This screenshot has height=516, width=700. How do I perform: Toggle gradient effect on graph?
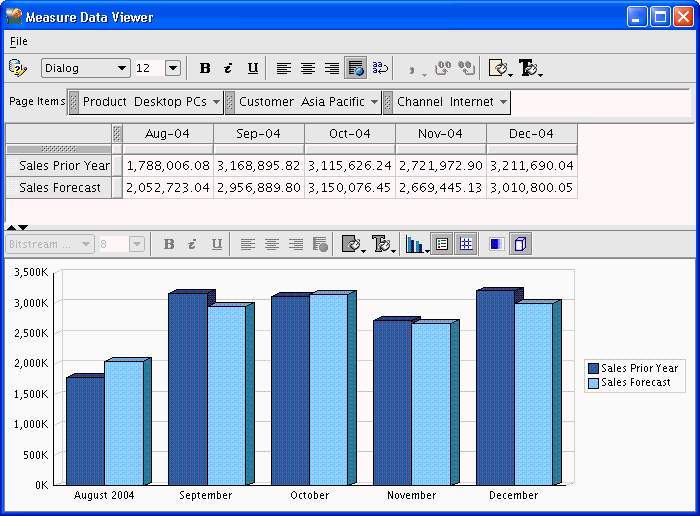496,244
